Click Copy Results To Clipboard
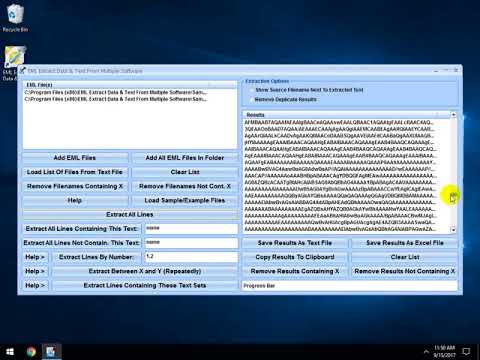Image resolution: width=480 pixels, height=360 pixels. 295,257
